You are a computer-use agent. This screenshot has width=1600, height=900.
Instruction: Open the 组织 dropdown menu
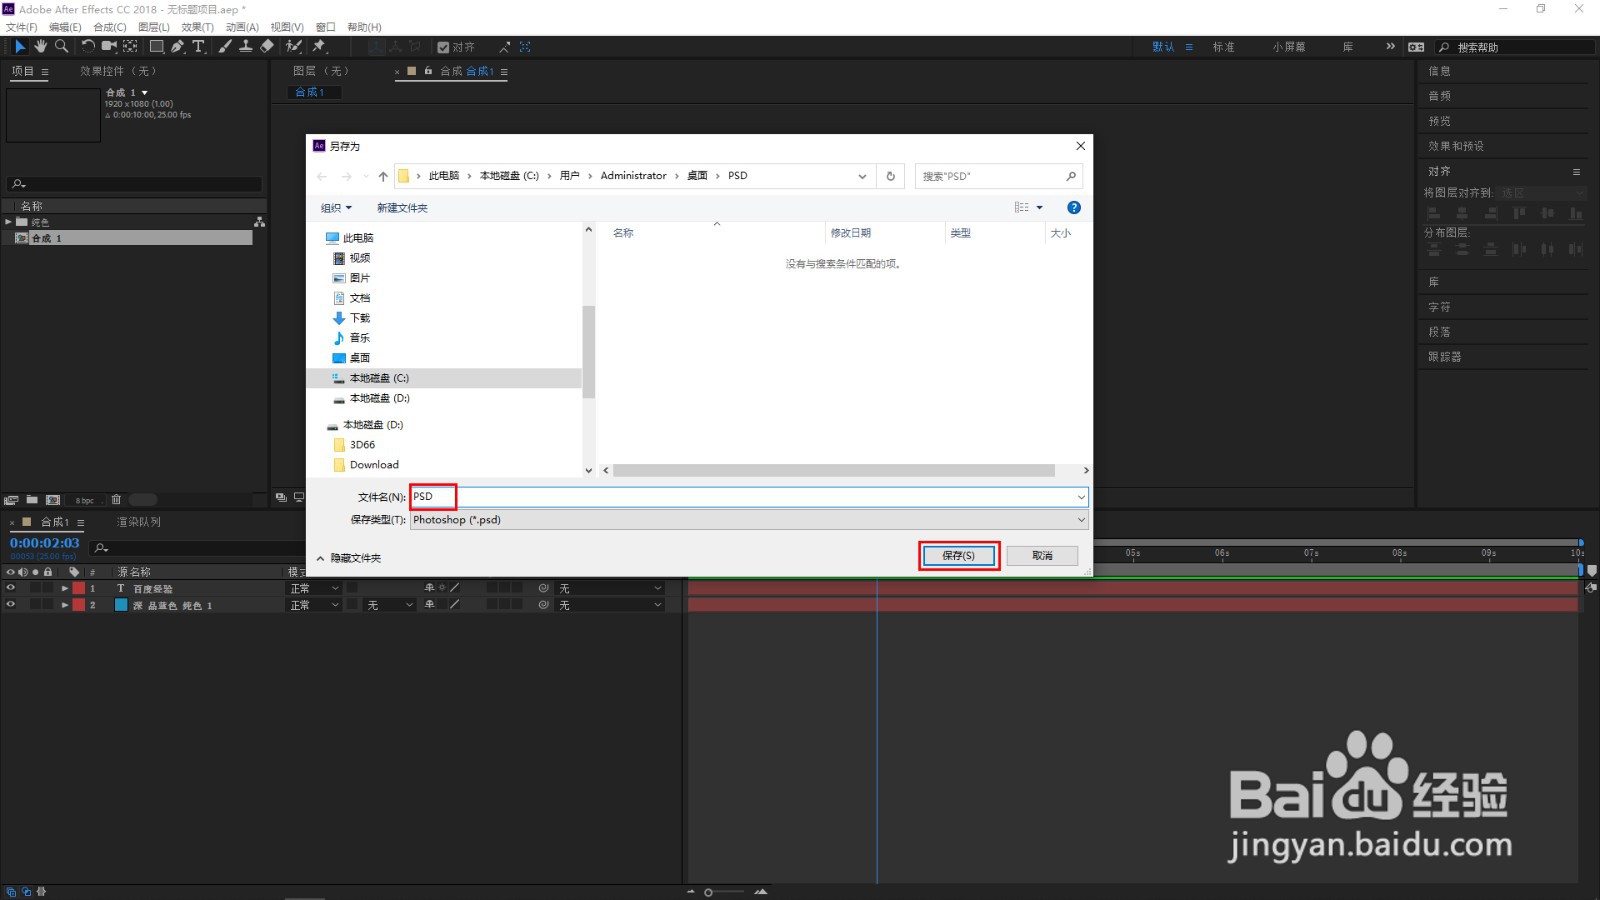pyautogui.click(x=336, y=208)
